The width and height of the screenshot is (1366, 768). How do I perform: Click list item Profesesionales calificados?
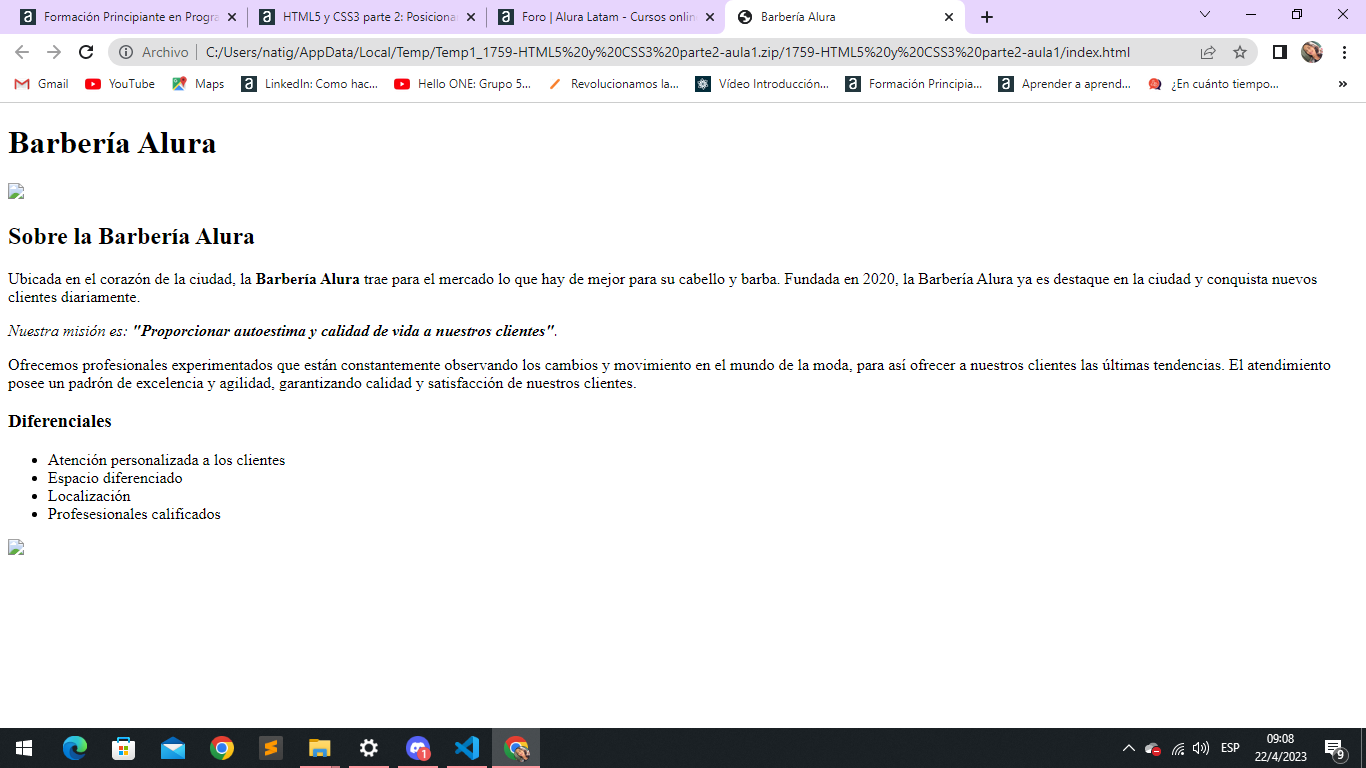(x=134, y=514)
